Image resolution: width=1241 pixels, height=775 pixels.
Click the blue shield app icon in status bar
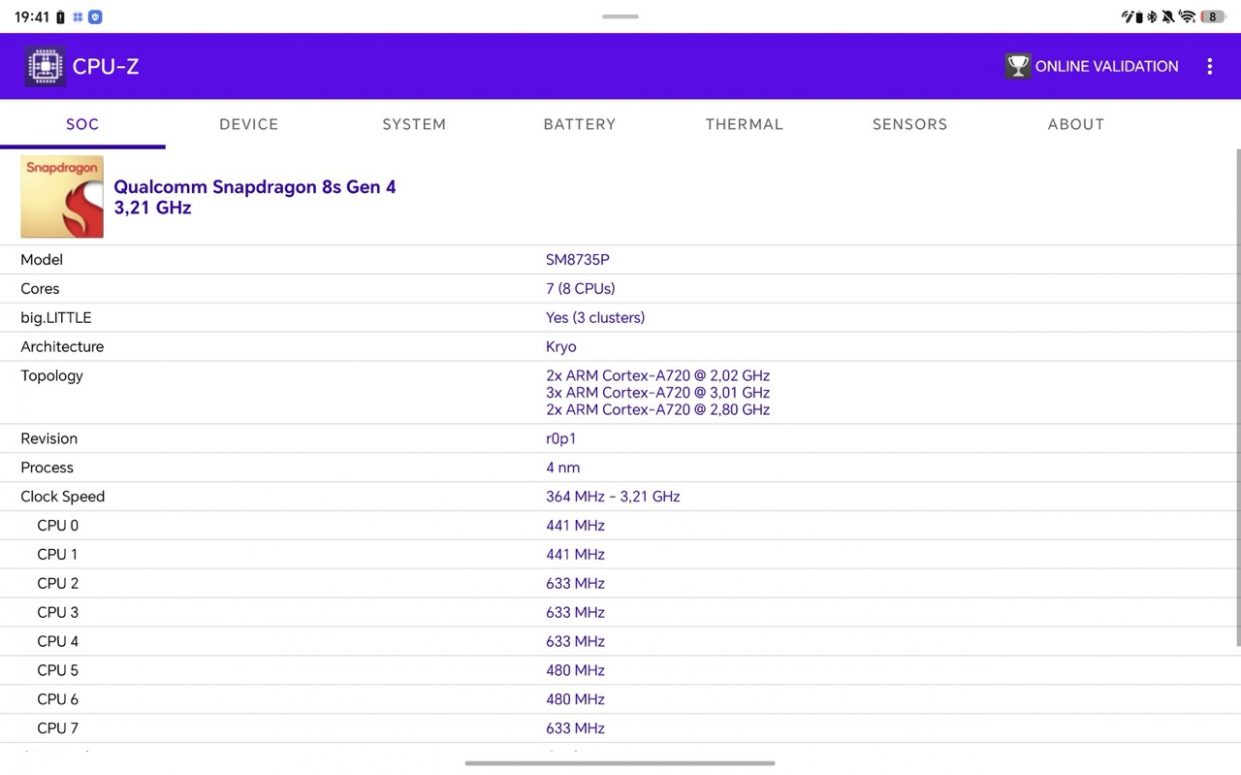[x=95, y=17]
